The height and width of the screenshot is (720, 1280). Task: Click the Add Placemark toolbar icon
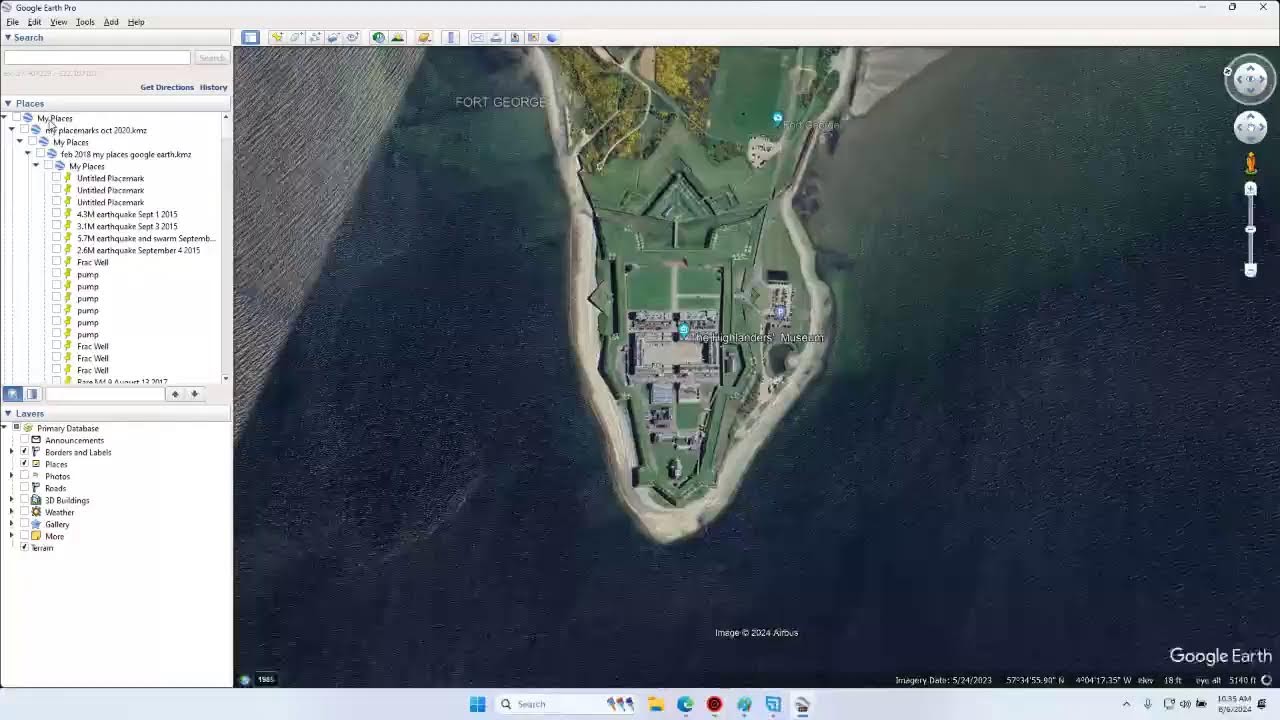(277, 38)
